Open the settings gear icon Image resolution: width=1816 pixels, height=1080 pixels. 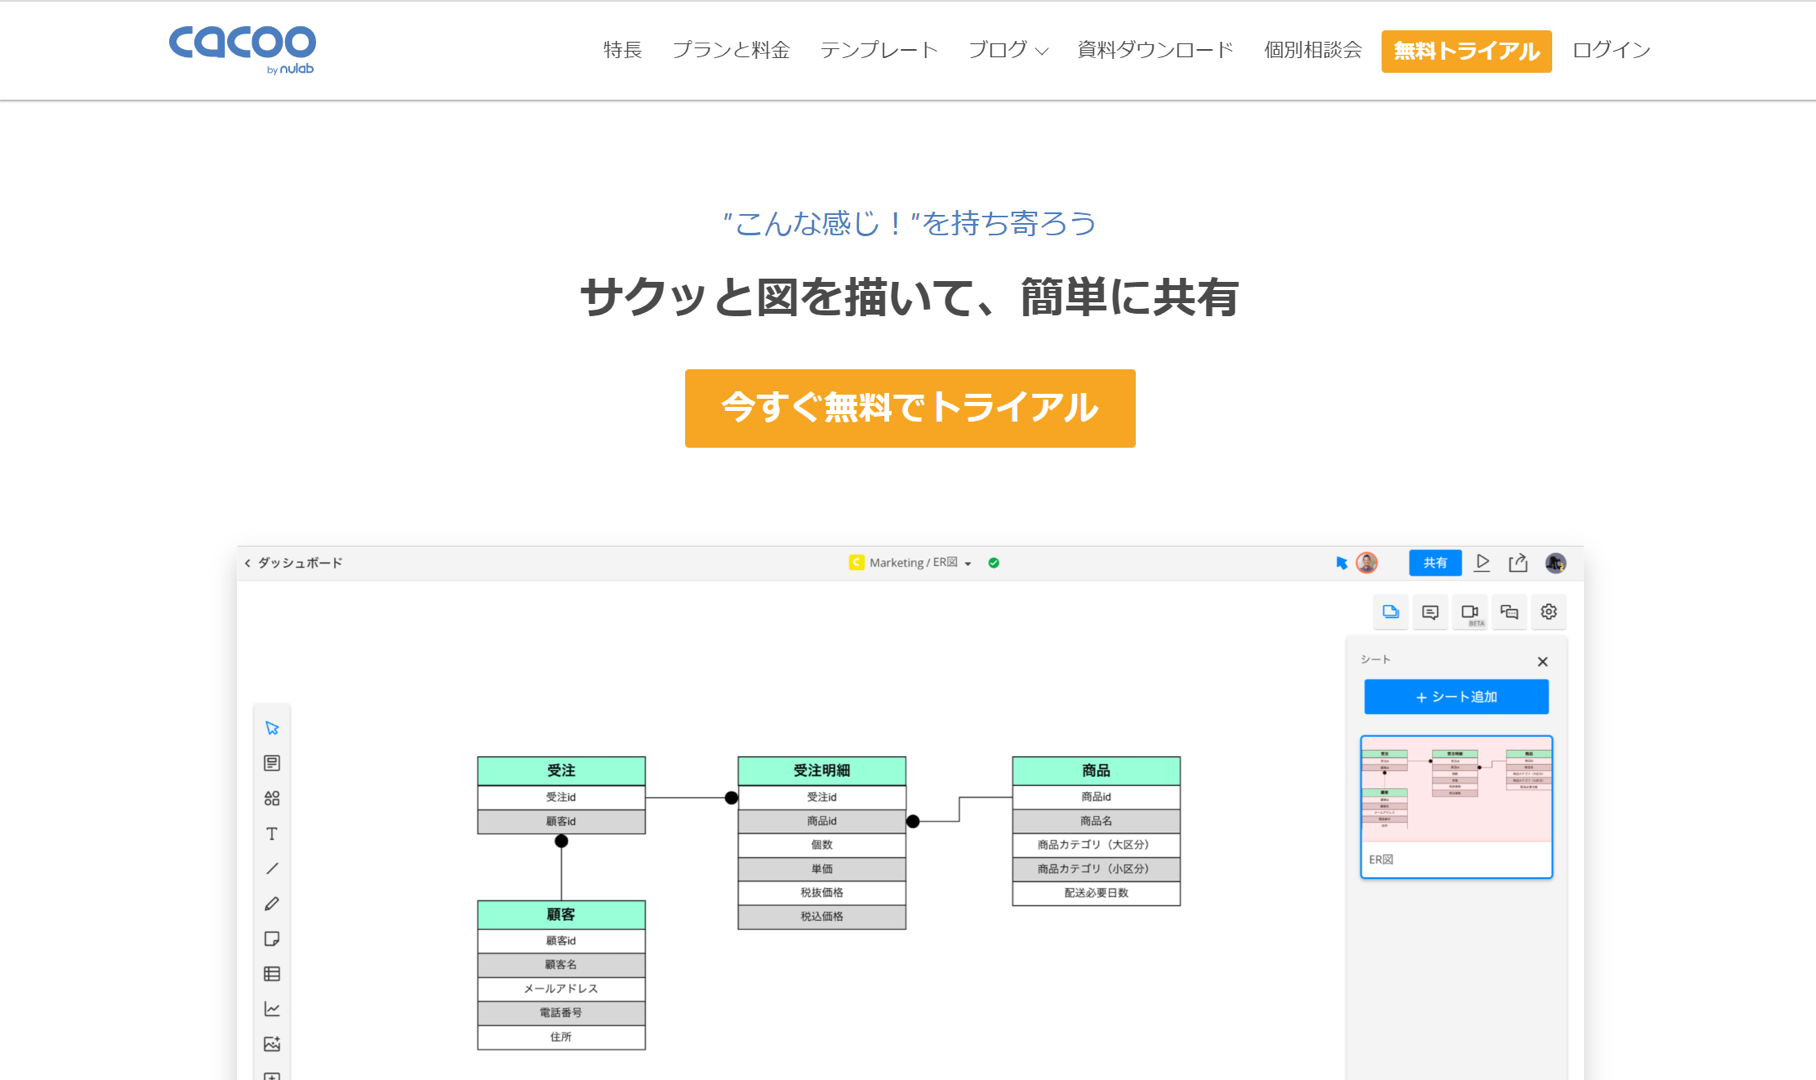1548,612
